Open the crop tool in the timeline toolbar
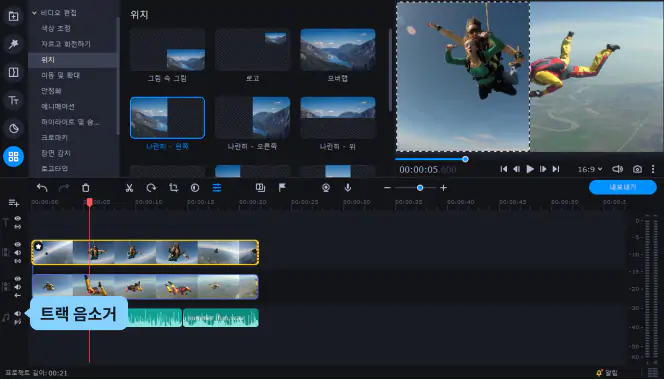Screen dimensions: 664x380 click(x=173, y=188)
